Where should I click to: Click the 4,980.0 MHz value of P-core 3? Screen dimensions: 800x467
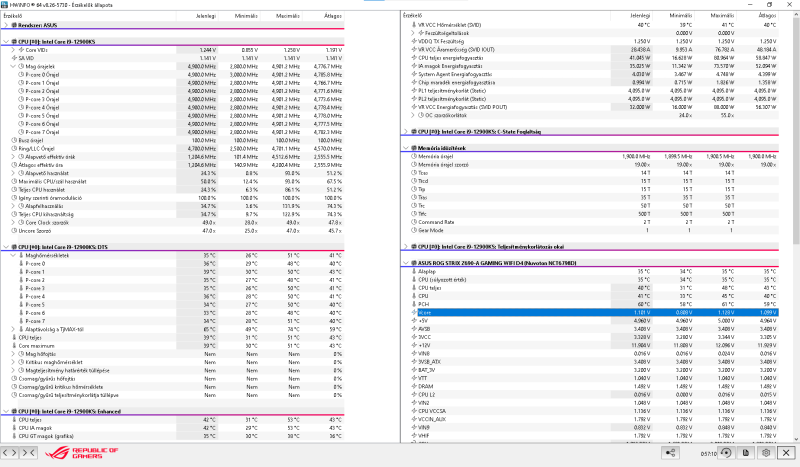click(204, 100)
